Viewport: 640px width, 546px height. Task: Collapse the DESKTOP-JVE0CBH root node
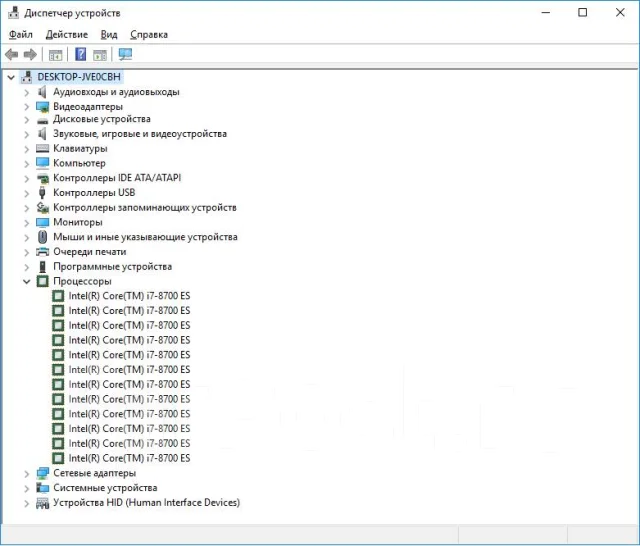11,77
